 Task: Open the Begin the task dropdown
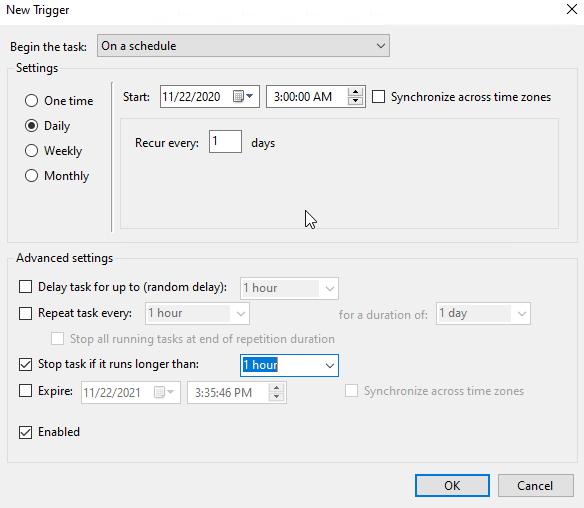[x=243, y=46]
